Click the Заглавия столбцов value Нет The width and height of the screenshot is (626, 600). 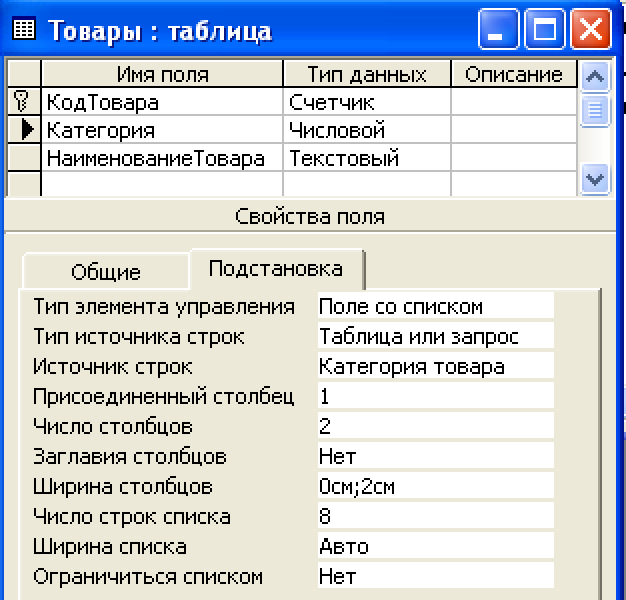436,455
